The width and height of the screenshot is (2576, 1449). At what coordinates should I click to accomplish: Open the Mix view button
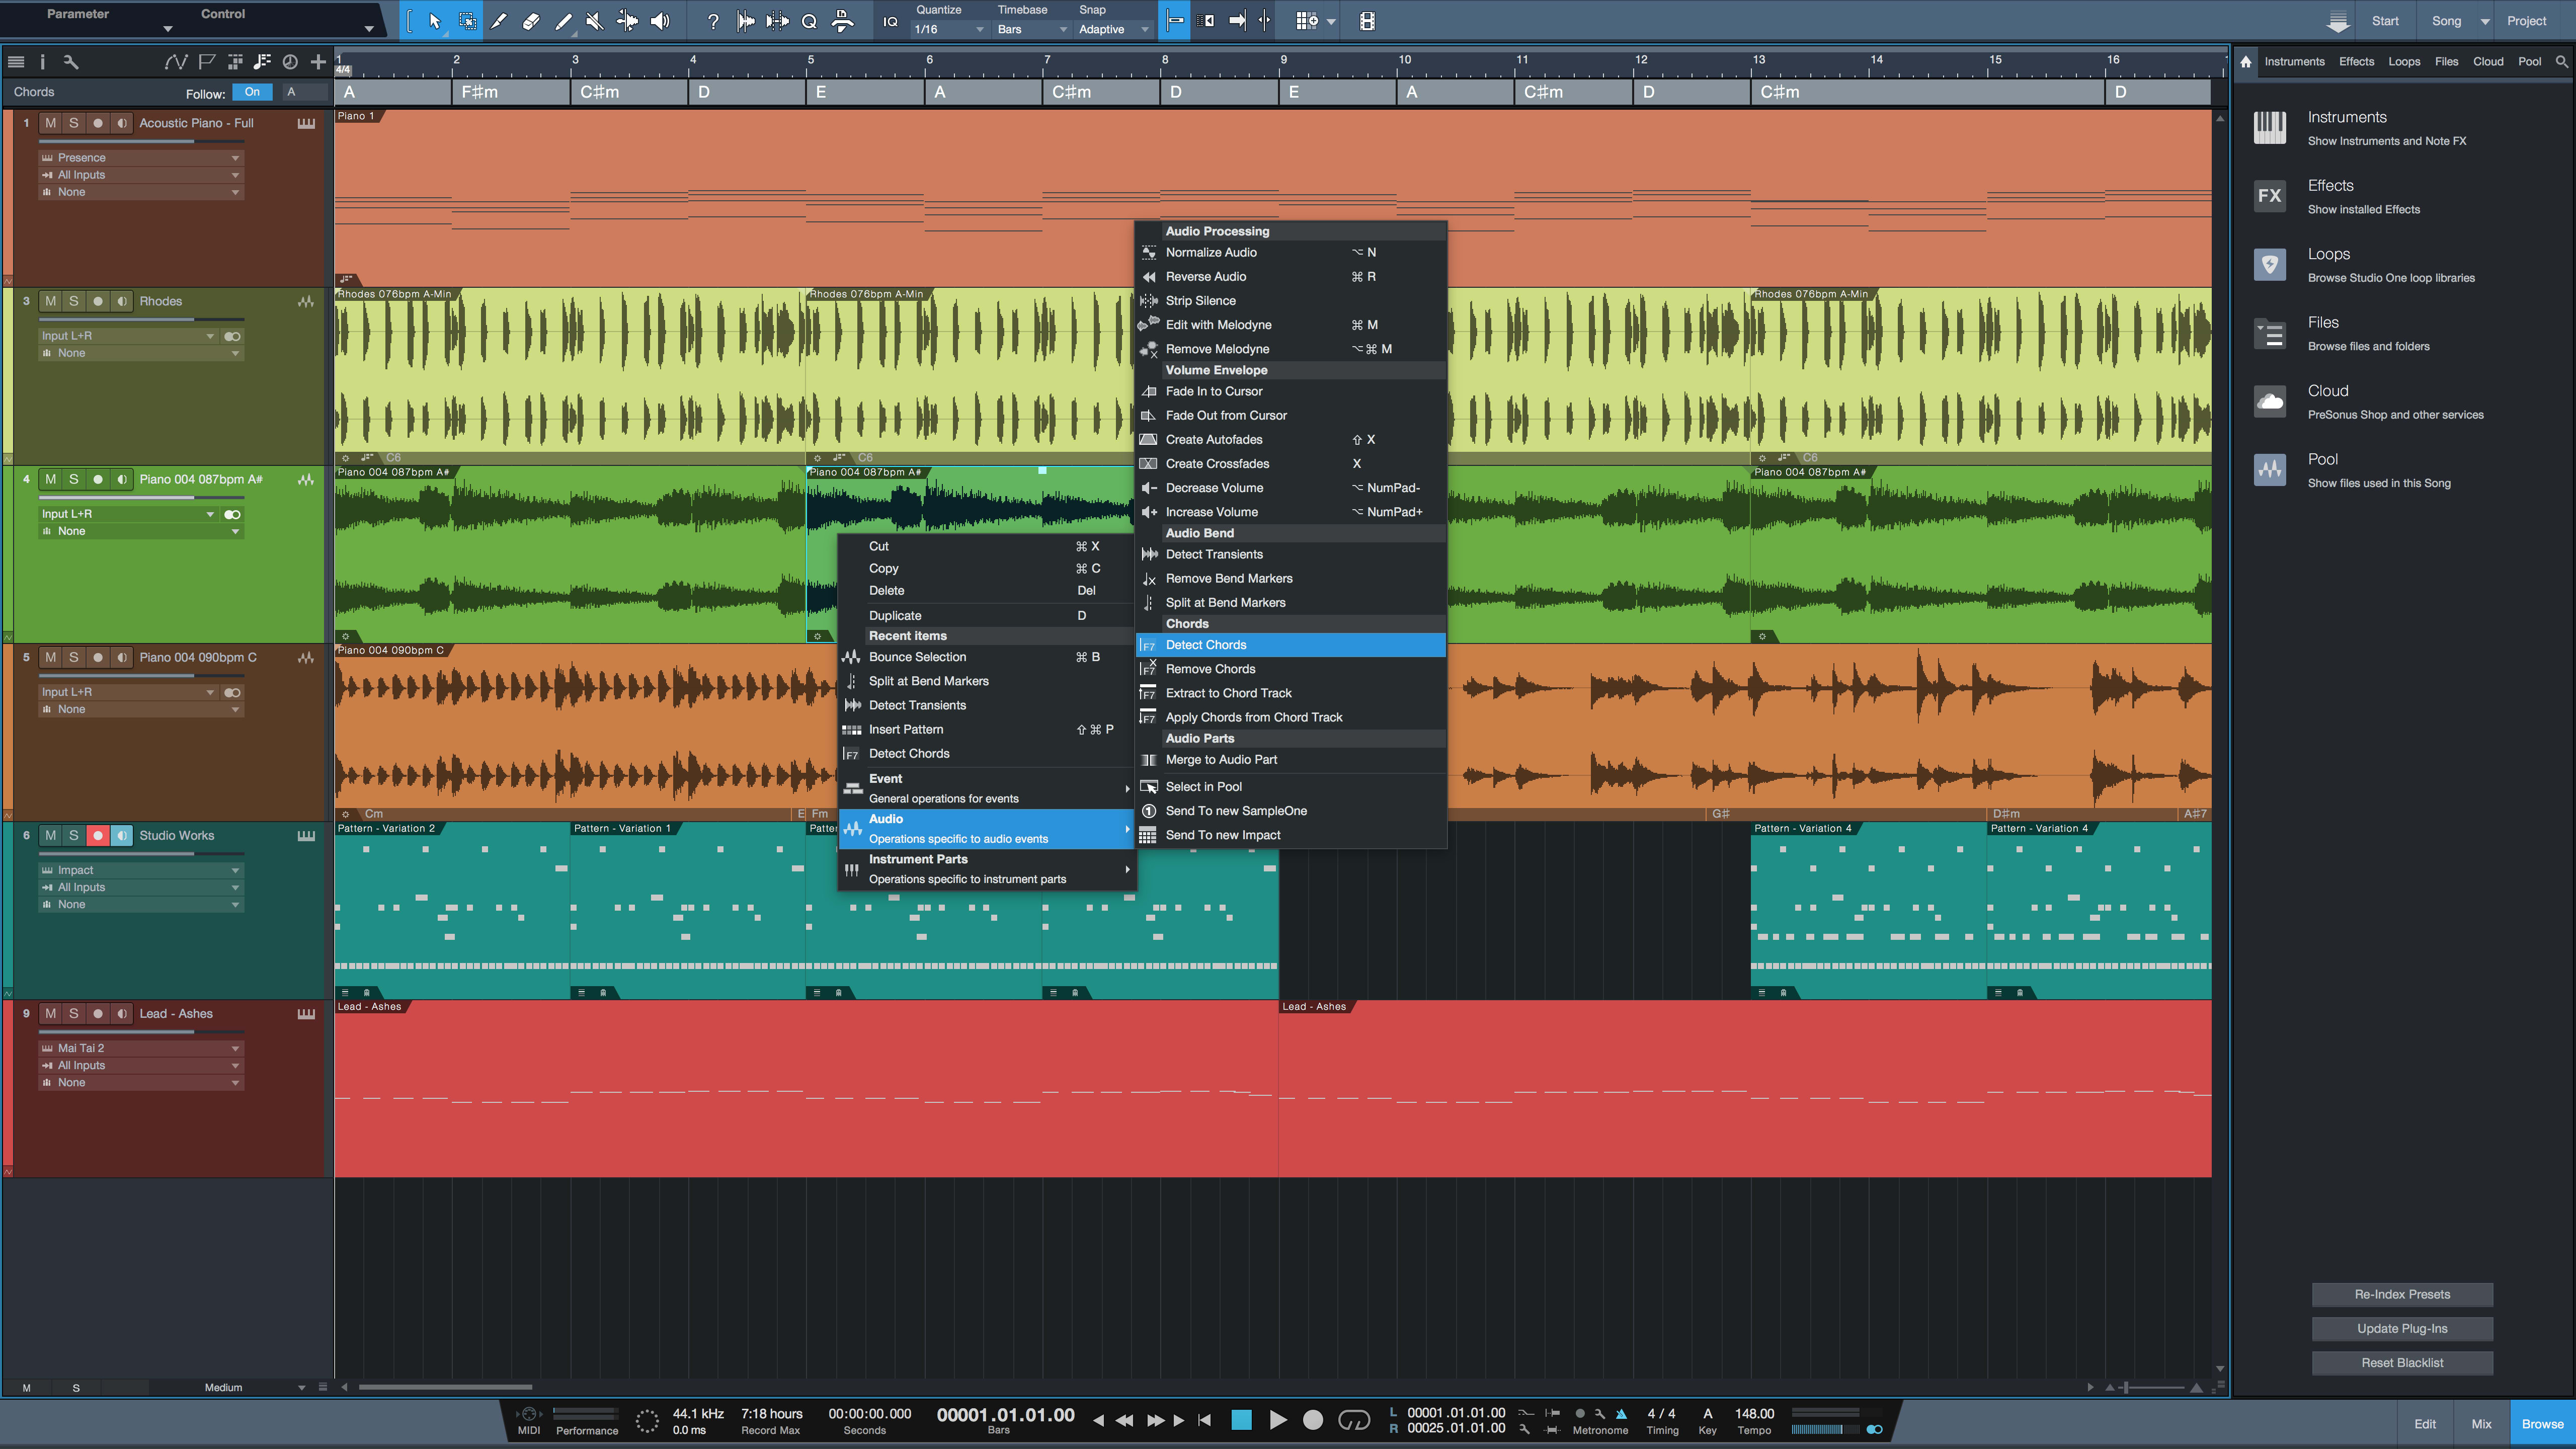[x=2481, y=1424]
